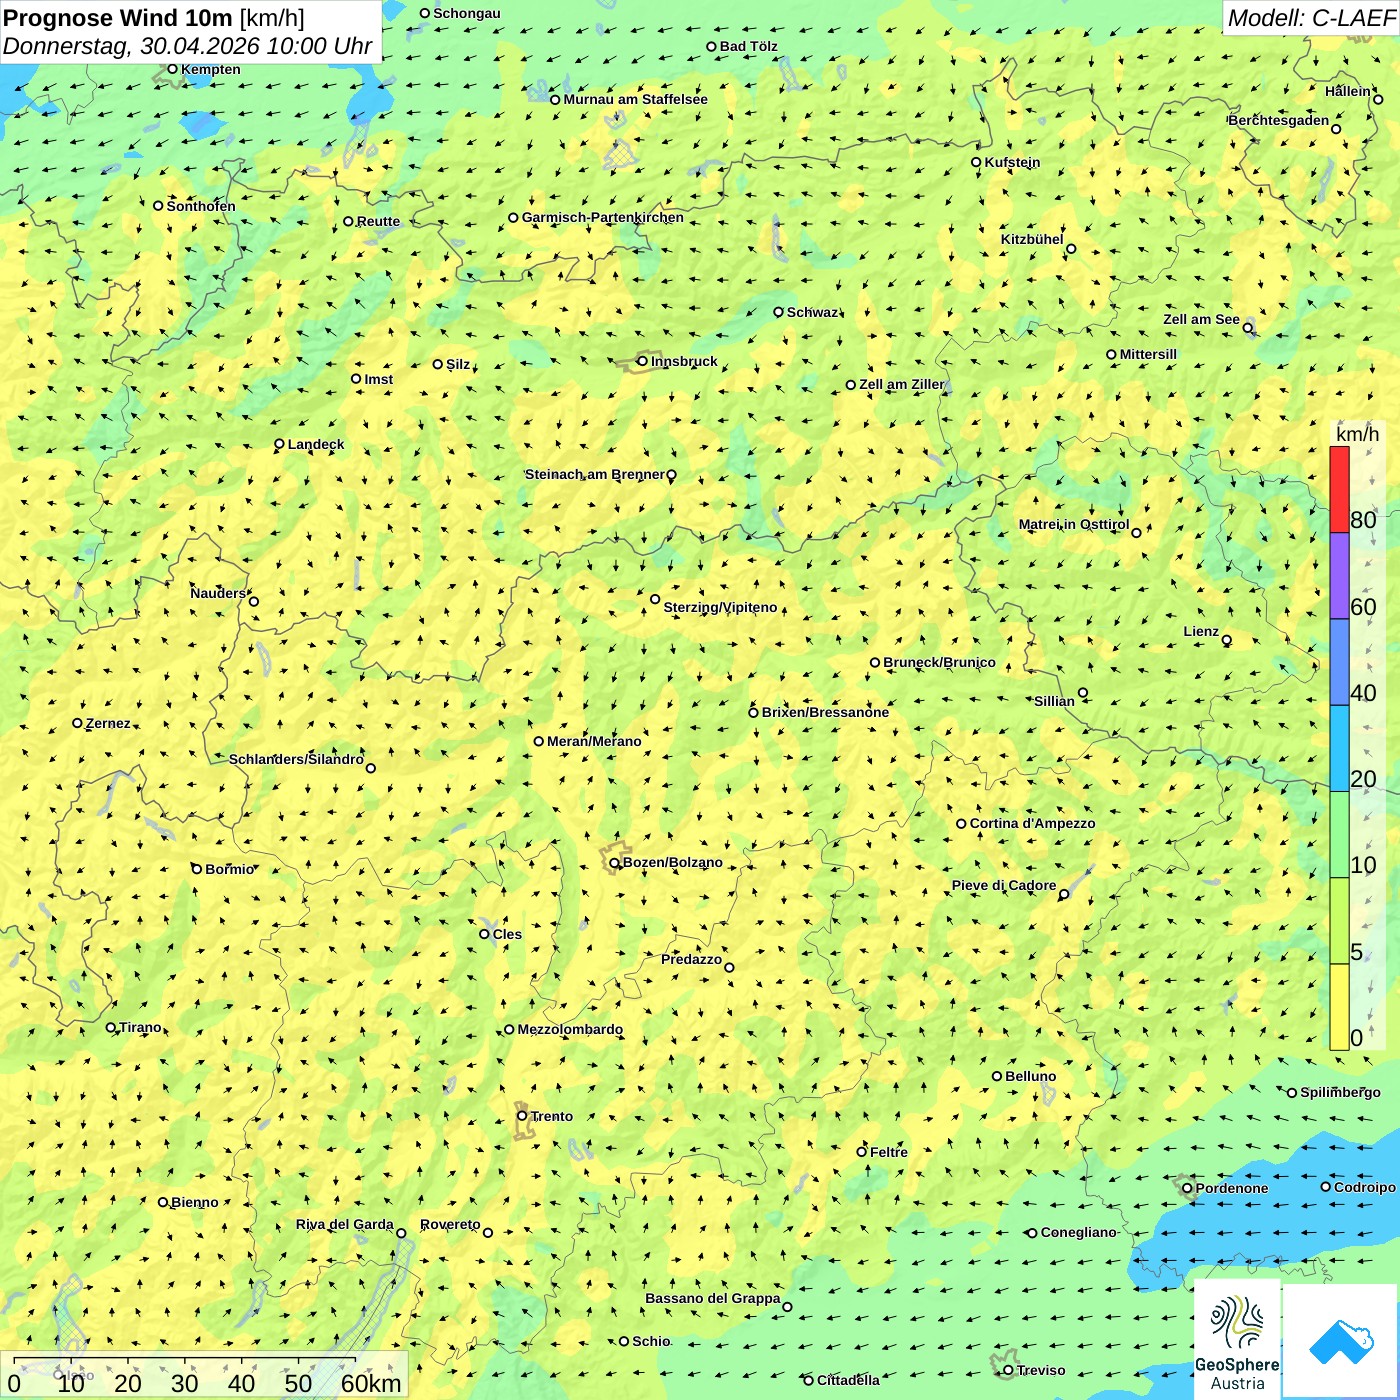Click the 'Kempten' label
The width and height of the screenshot is (1400, 1400).
pos(211,69)
